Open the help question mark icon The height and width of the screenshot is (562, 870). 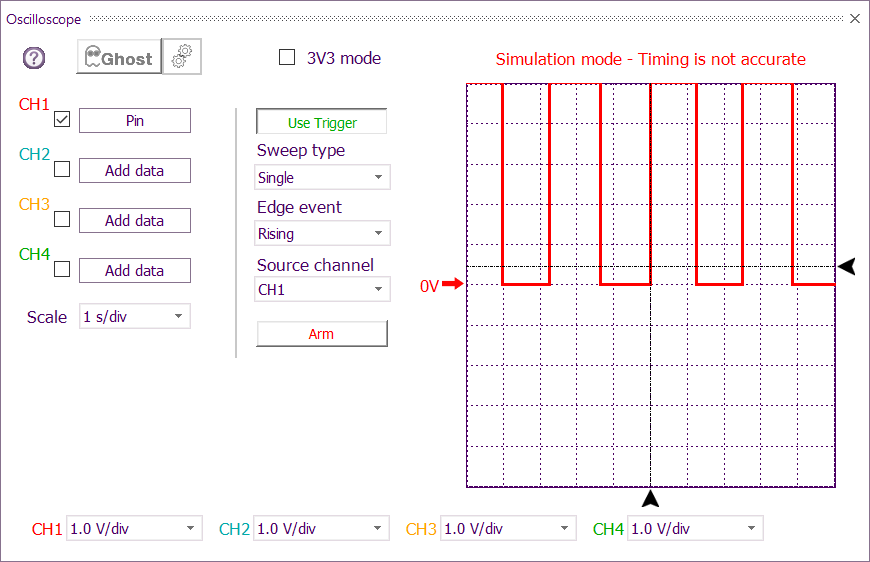click(34, 58)
